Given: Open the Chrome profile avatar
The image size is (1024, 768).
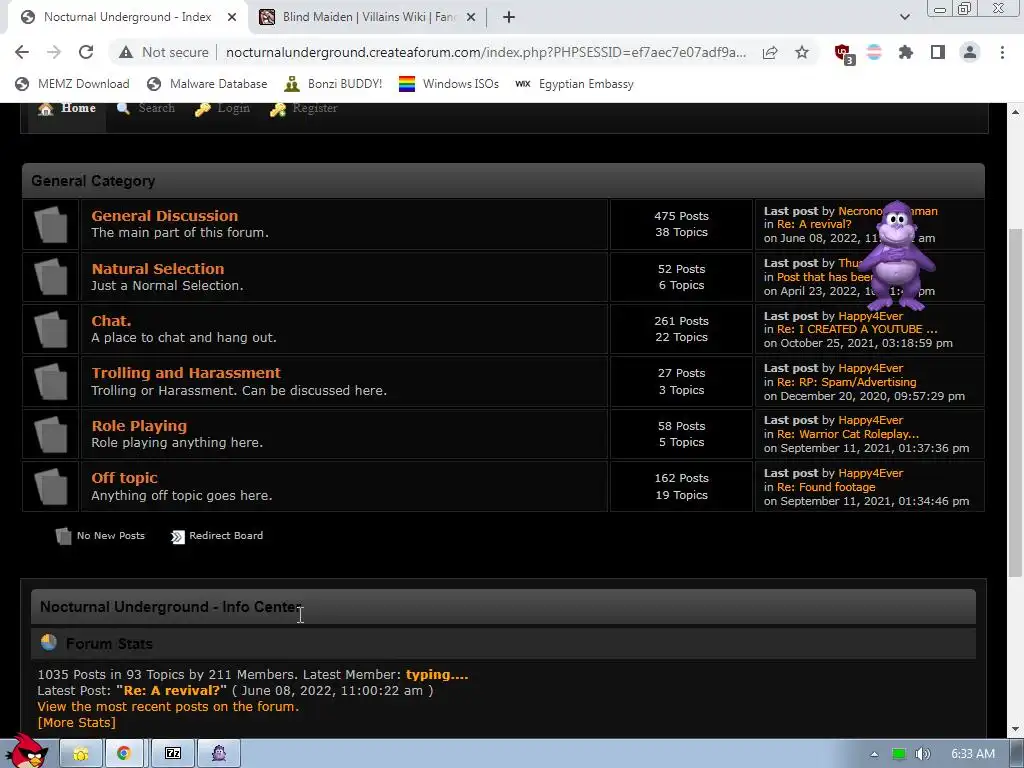Looking at the screenshot, I should (x=970, y=52).
